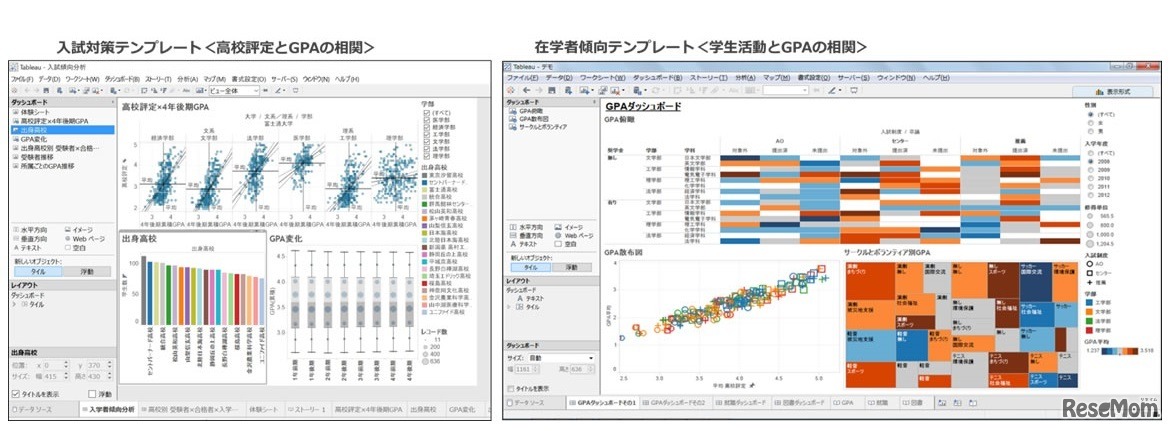Open マップ(M) menu in demo window
Viewport: 1173px width, 431px height.
pos(777,78)
